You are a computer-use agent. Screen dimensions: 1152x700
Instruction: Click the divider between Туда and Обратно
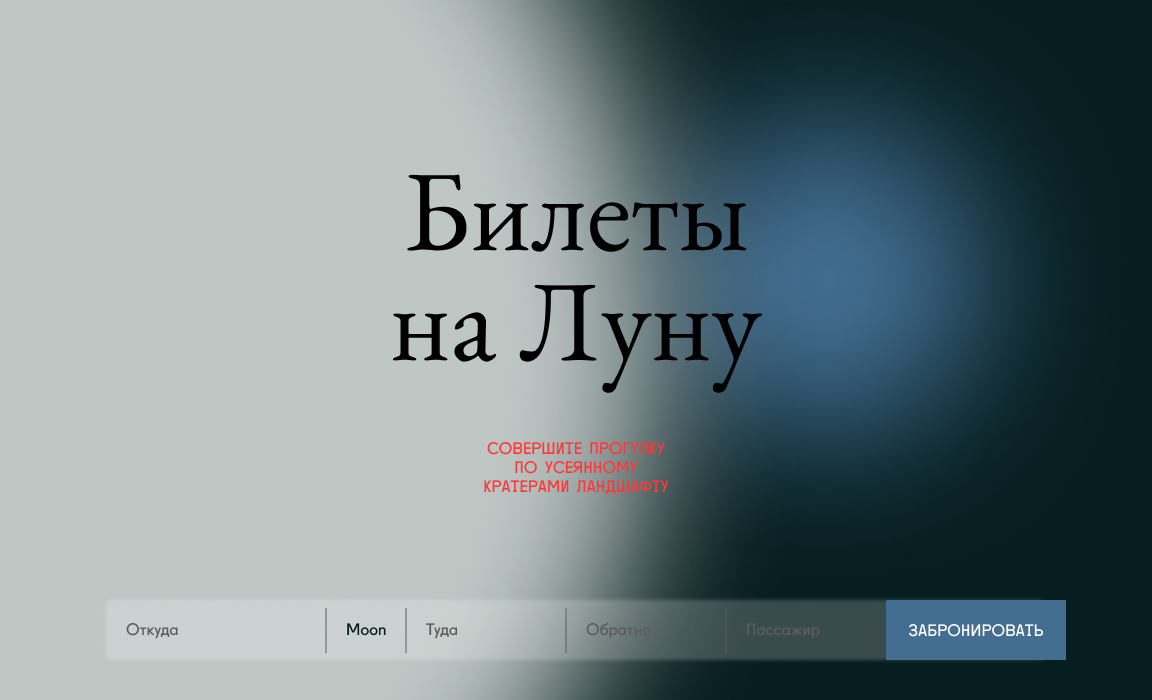(566, 630)
